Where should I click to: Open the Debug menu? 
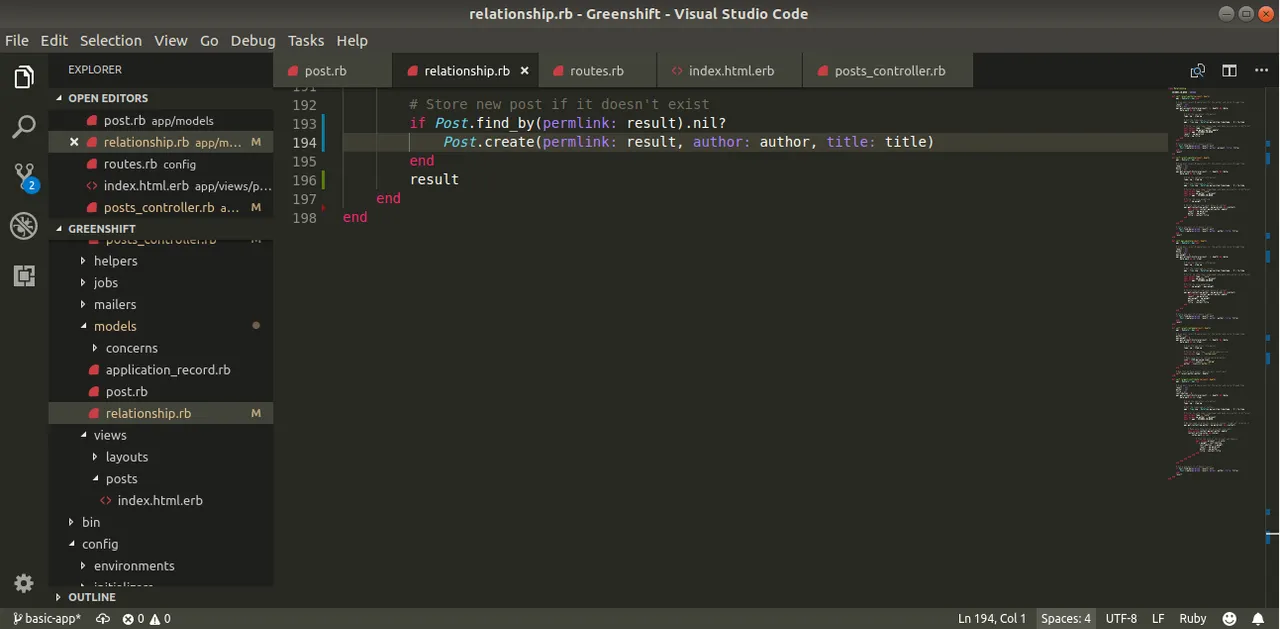253,40
